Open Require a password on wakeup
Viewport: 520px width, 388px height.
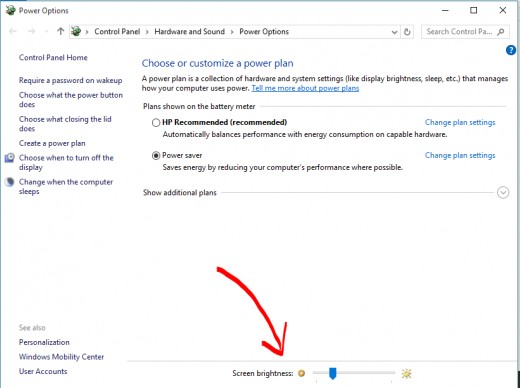click(x=70, y=80)
